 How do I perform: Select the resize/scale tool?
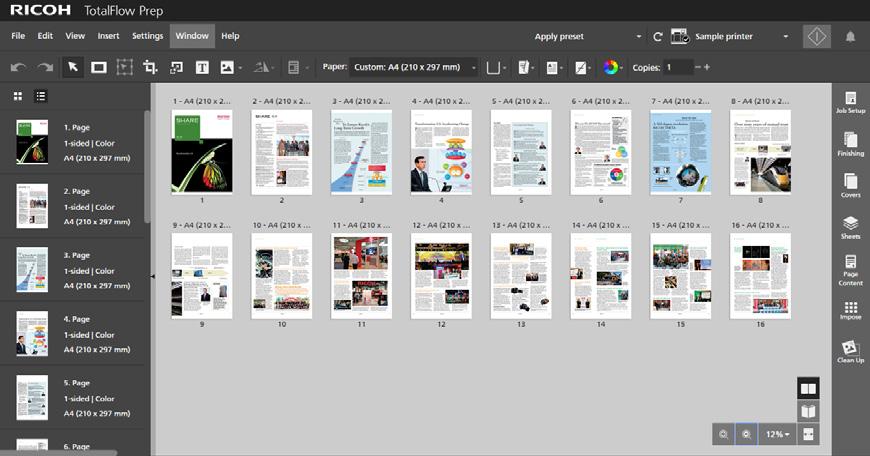point(176,68)
